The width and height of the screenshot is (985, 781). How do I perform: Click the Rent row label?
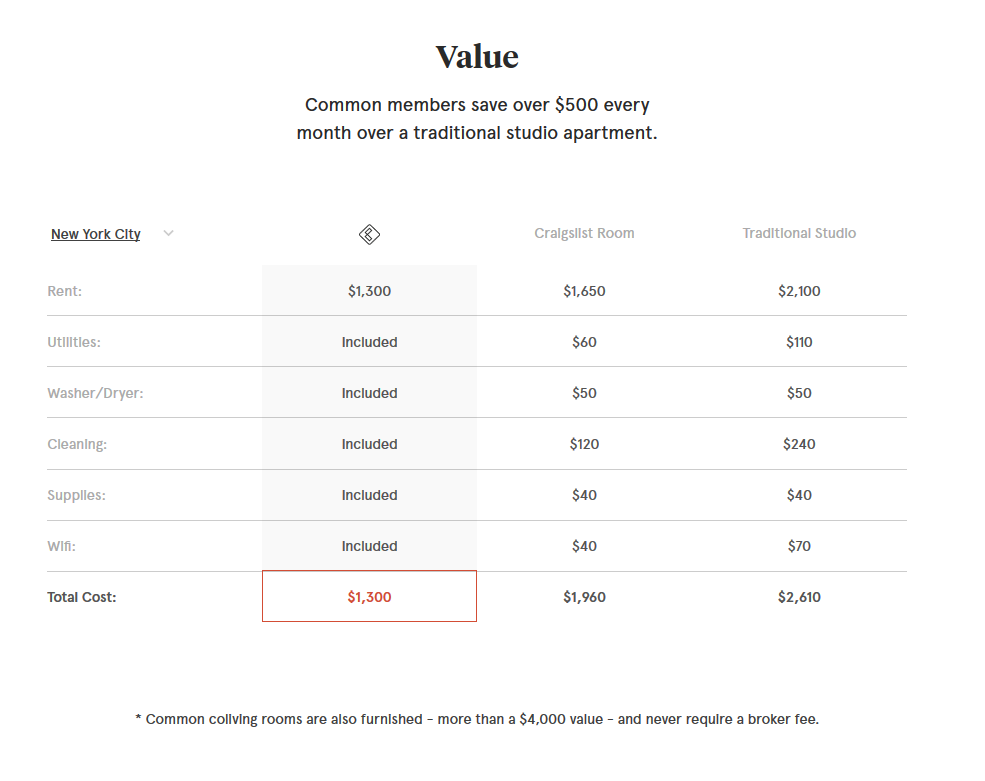(x=65, y=291)
